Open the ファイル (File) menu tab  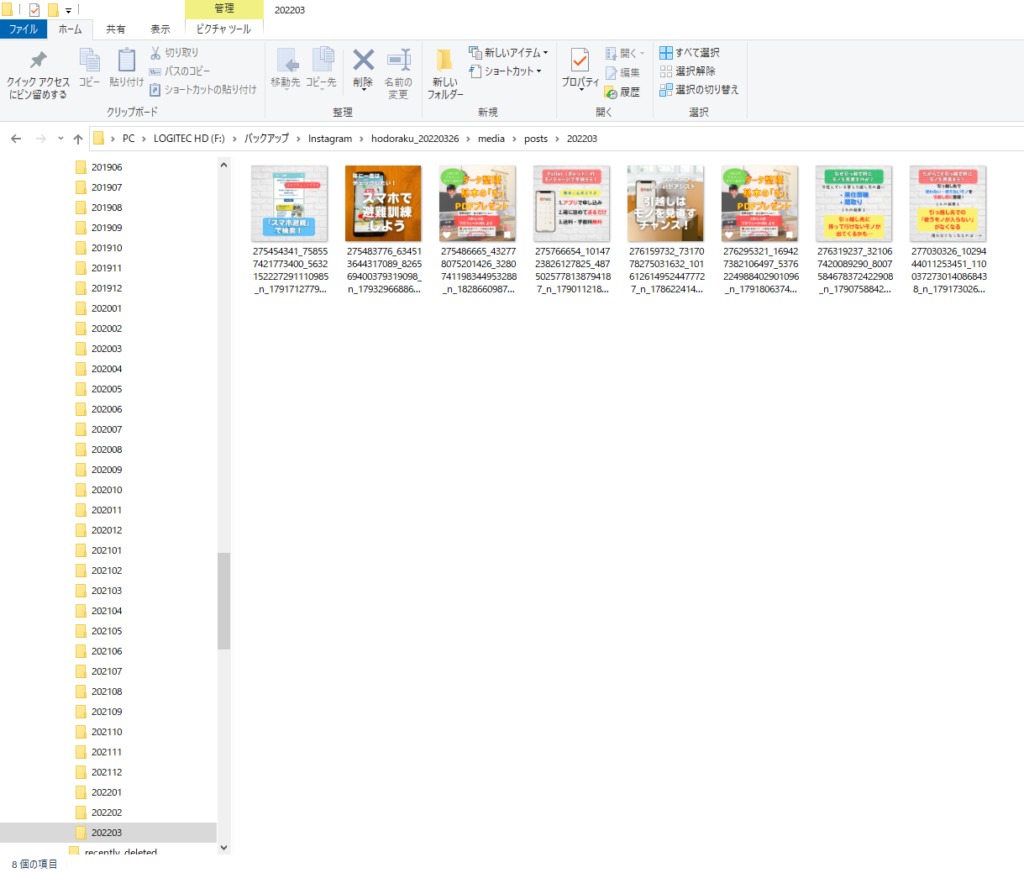[23, 30]
